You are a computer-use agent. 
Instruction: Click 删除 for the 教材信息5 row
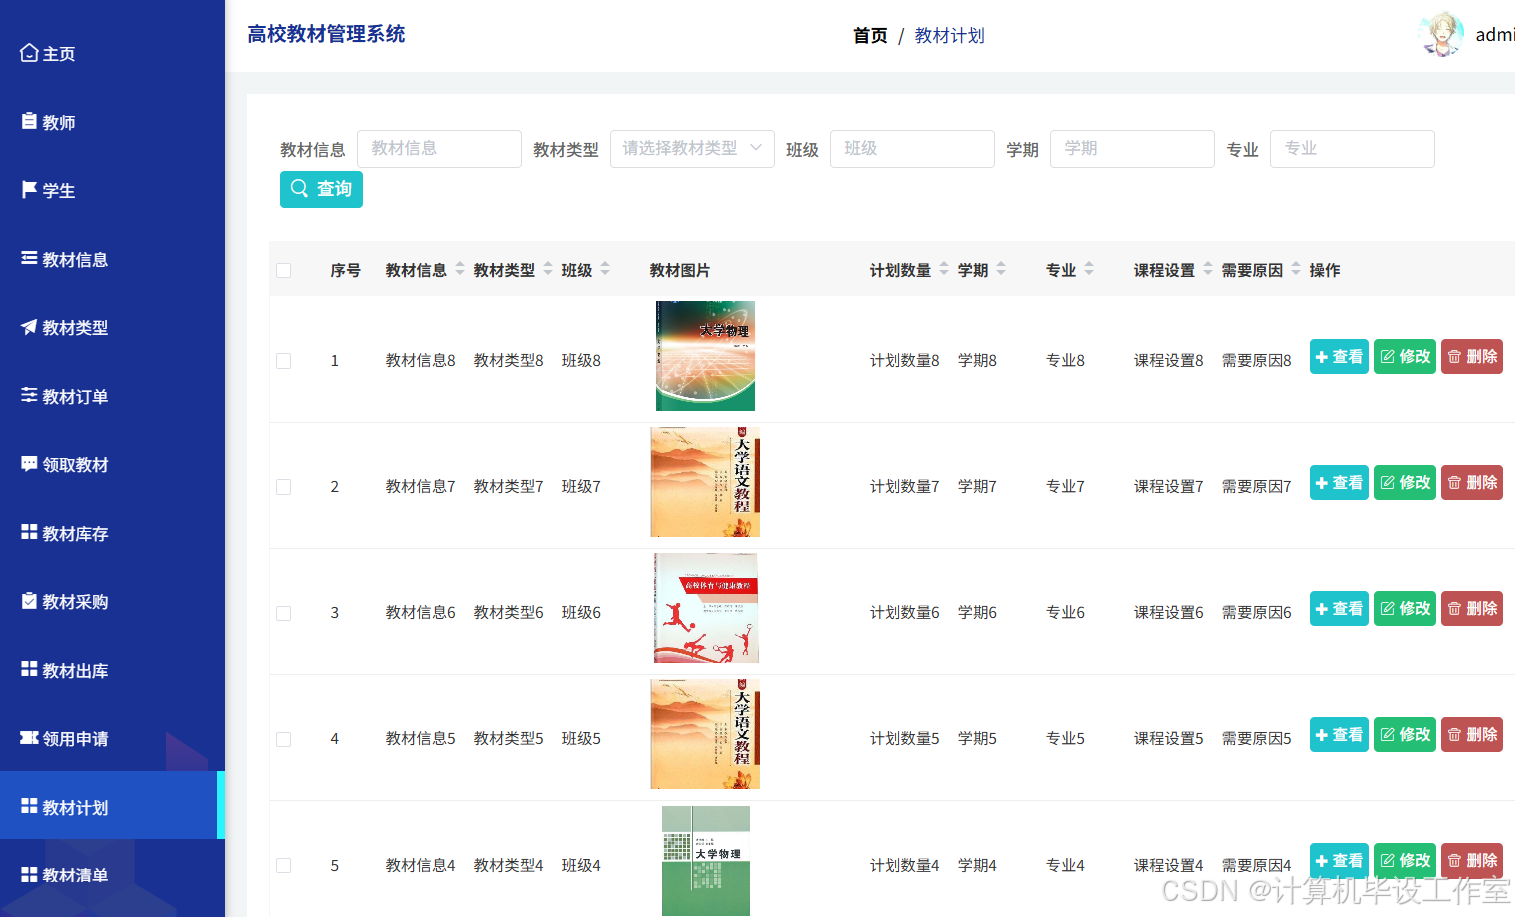point(1471,735)
